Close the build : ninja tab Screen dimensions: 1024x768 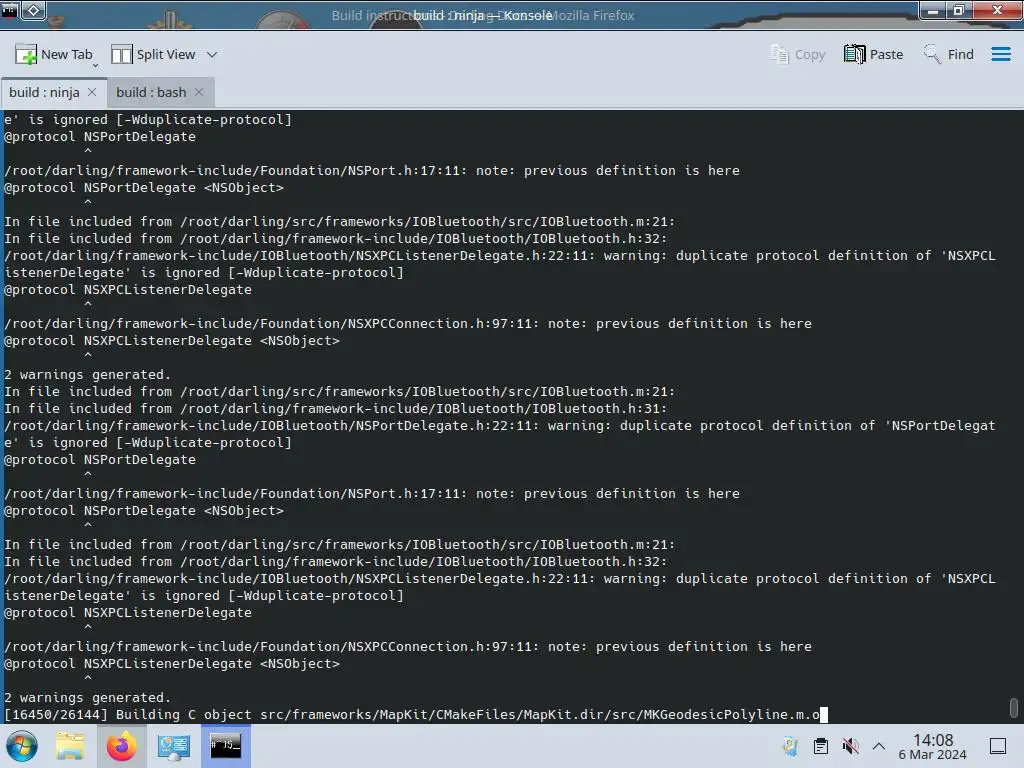pos(92,92)
